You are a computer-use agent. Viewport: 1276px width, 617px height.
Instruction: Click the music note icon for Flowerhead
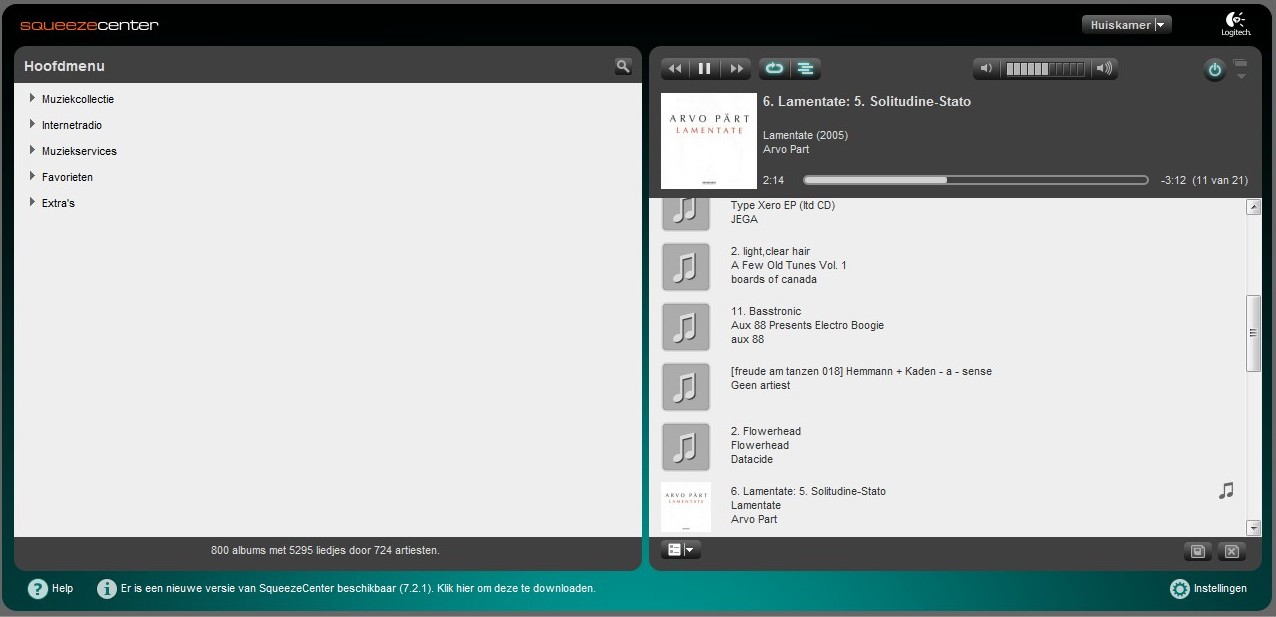point(686,447)
